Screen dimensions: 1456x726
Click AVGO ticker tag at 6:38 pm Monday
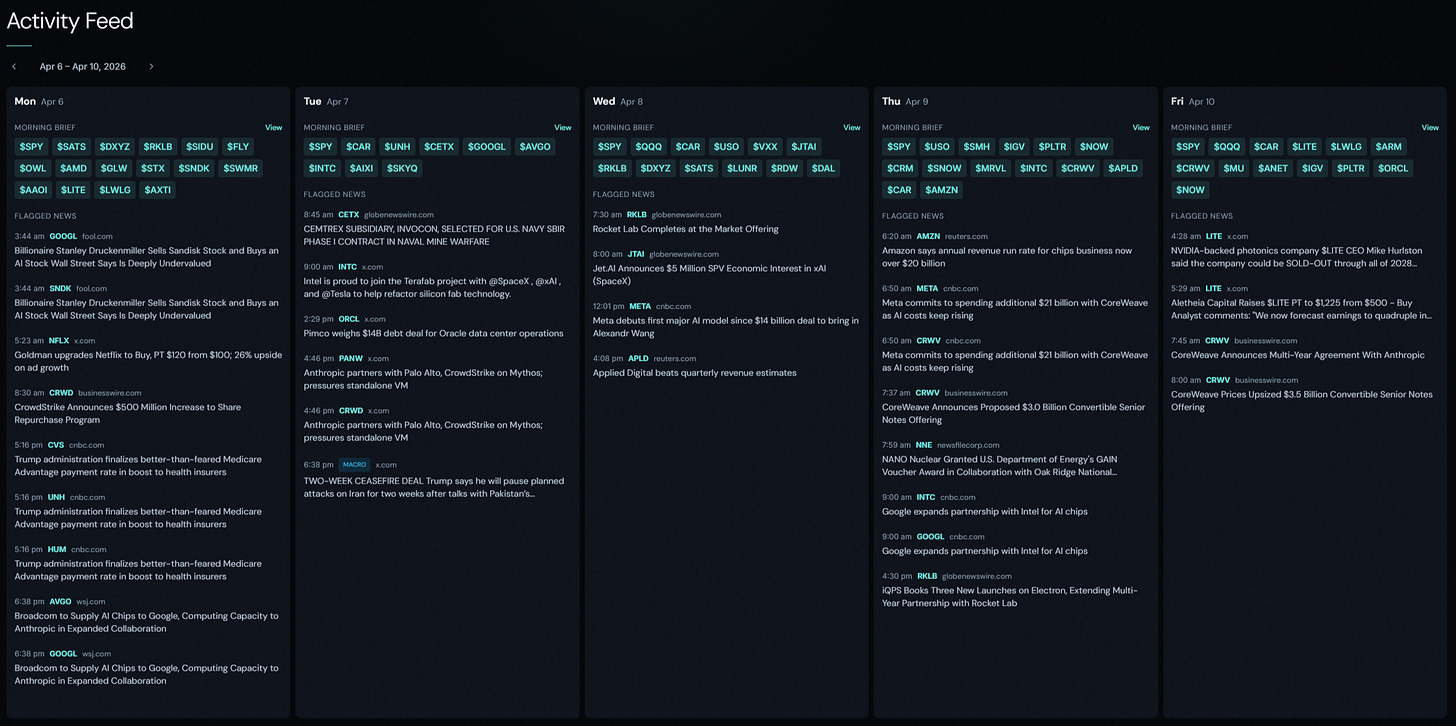coord(61,602)
